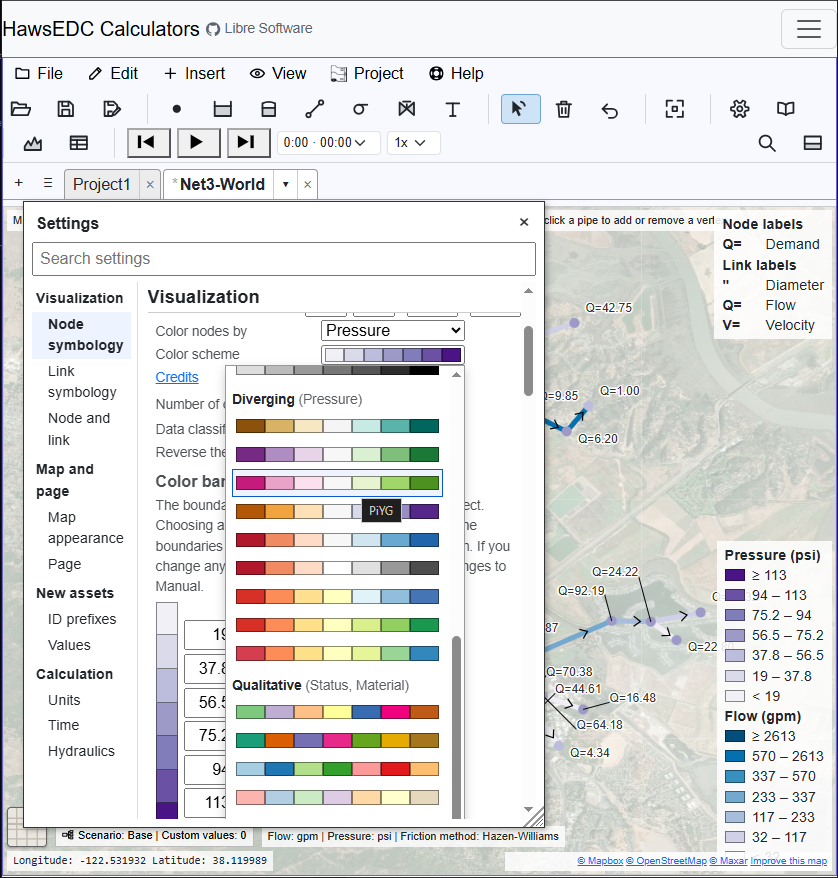Close the Project1 tab
The width and height of the screenshot is (838, 878).
coord(150,184)
